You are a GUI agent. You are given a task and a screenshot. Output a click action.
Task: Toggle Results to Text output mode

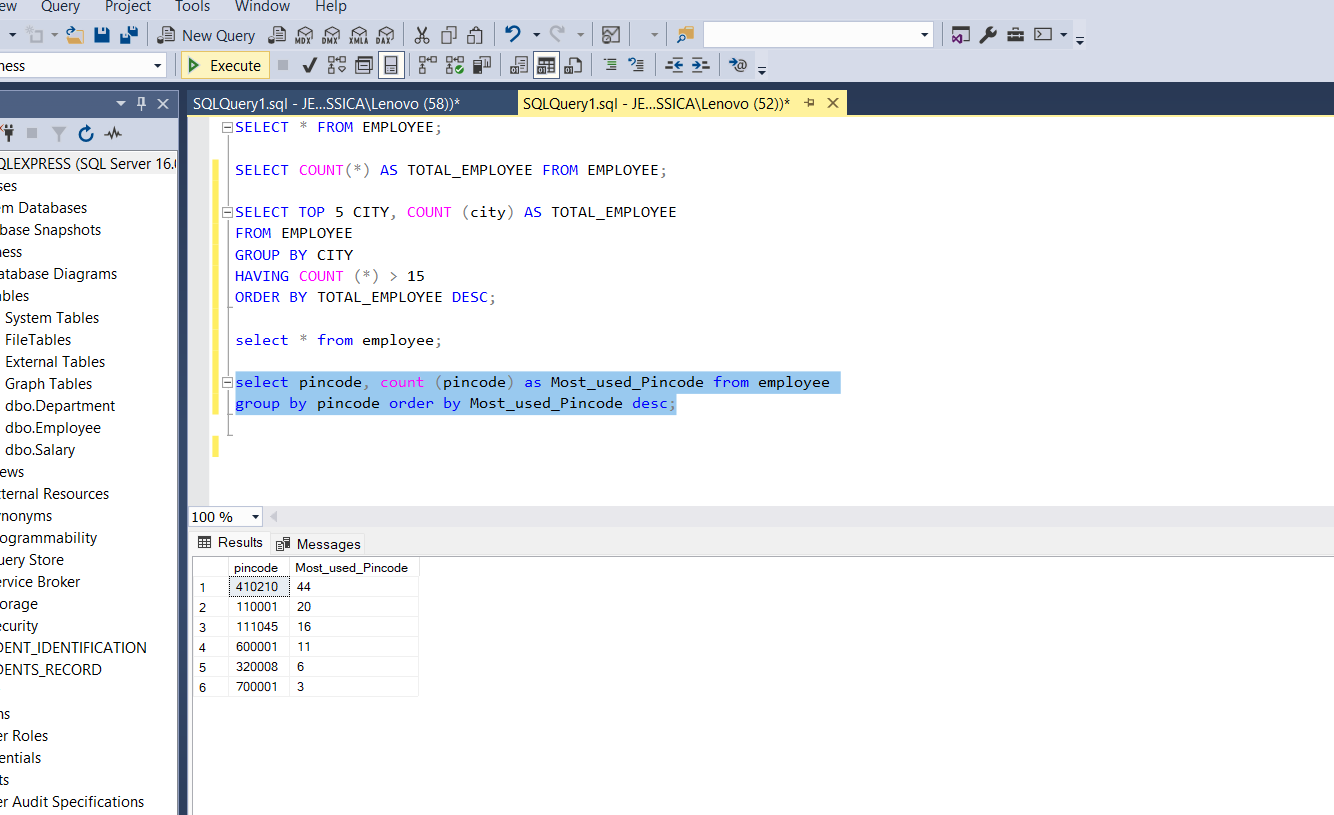[x=518, y=65]
